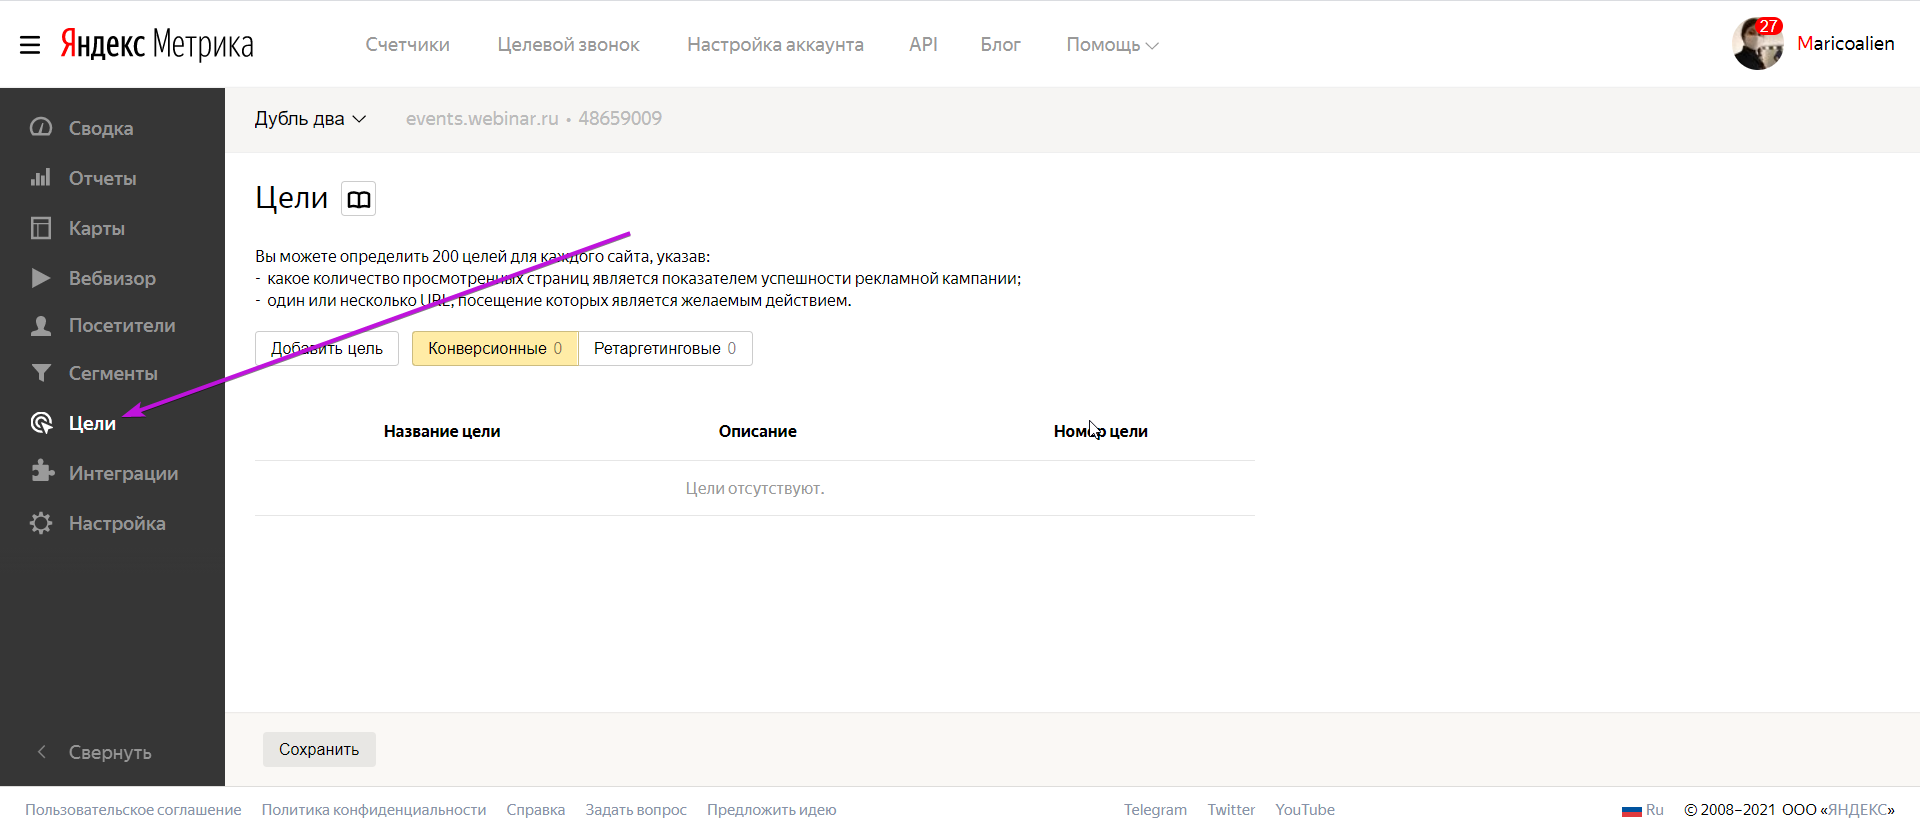Click the Ru language selector
The height and width of the screenshot is (832, 1920).
(1654, 810)
